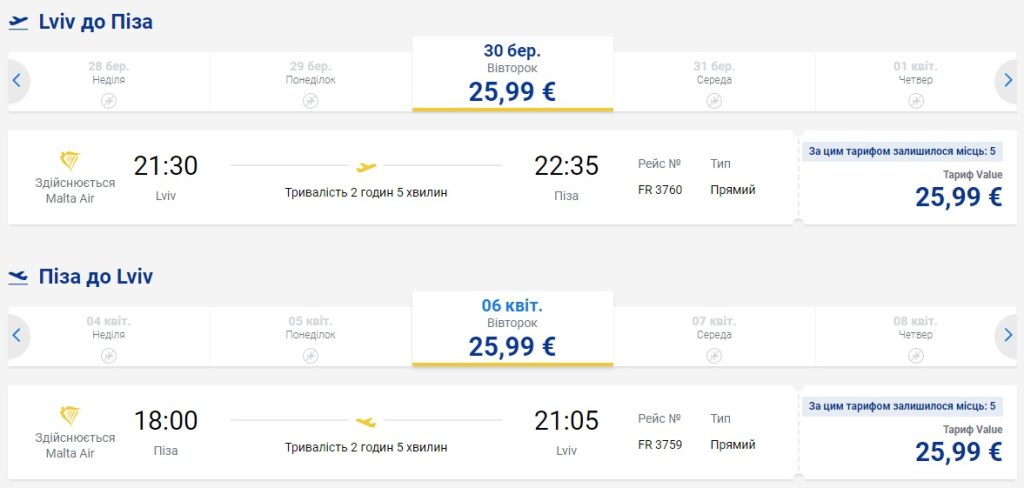Viewport: 1024px width, 488px height.
Task: Click the plane icon on the 21:30 flight route line
Action: coord(366,166)
